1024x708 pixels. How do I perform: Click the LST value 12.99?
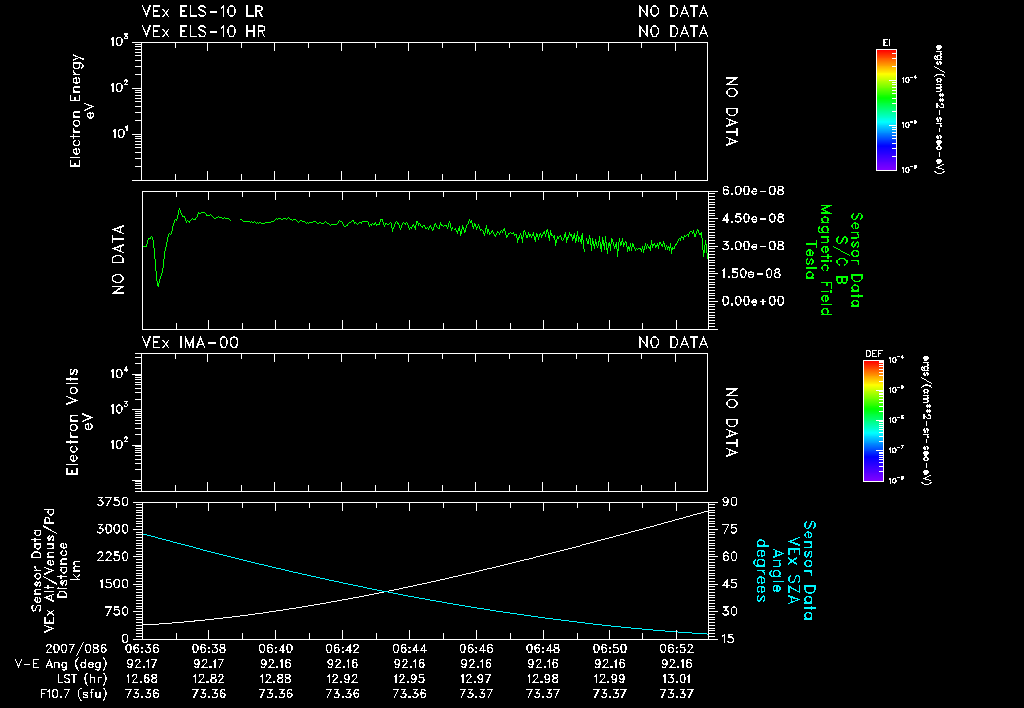pos(610,679)
